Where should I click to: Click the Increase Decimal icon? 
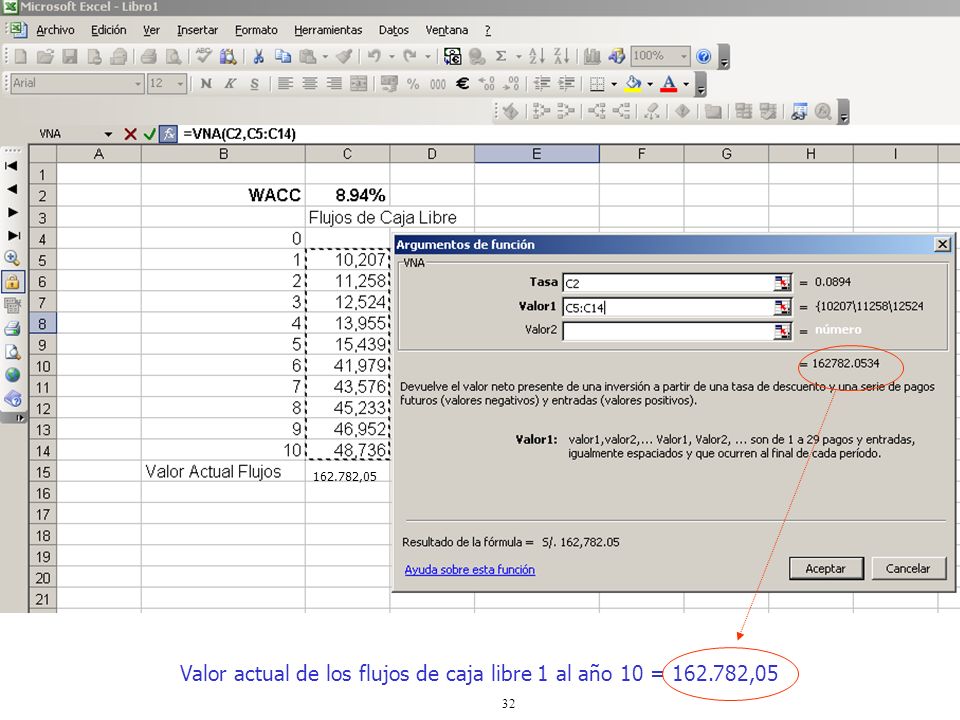click(487, 83)
